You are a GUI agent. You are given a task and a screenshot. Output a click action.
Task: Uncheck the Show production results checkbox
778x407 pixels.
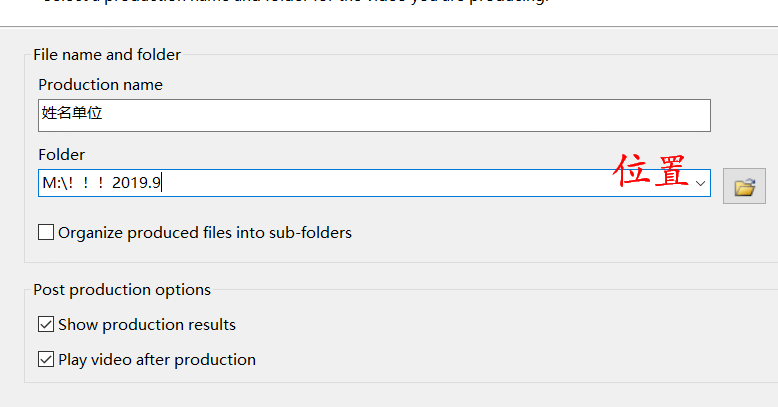(46, 325)
